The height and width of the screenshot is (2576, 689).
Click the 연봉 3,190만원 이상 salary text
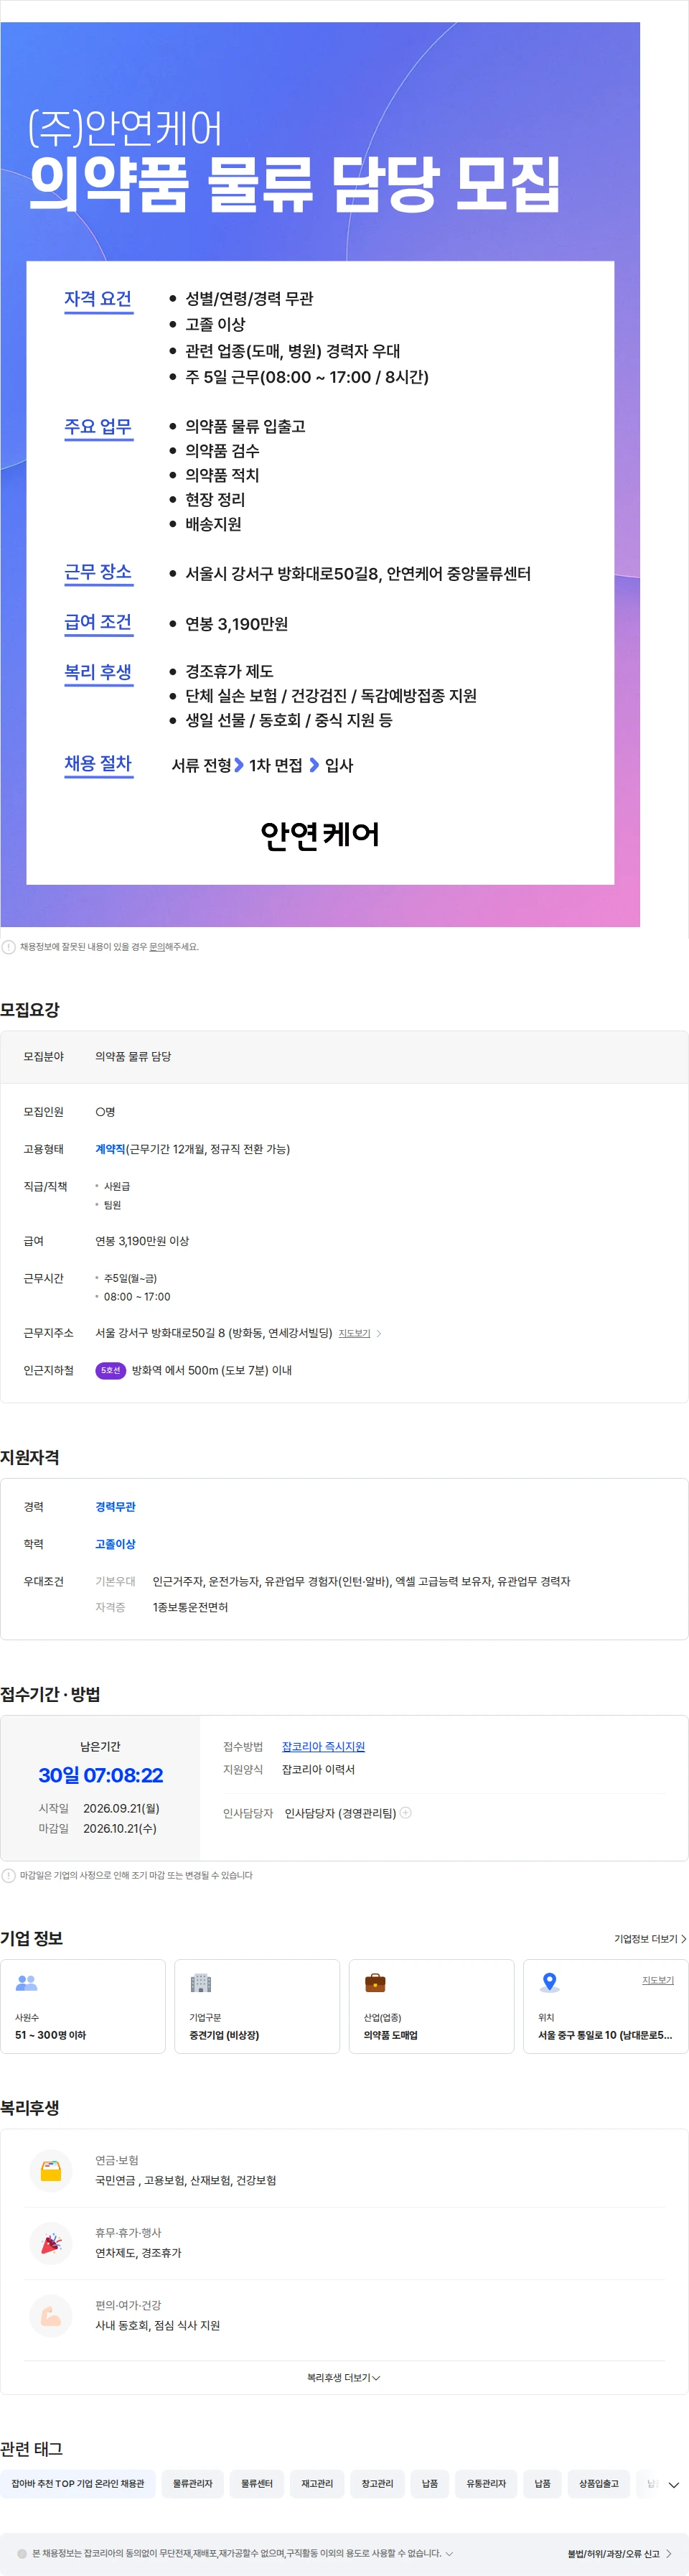click(x=142, y=1240)
